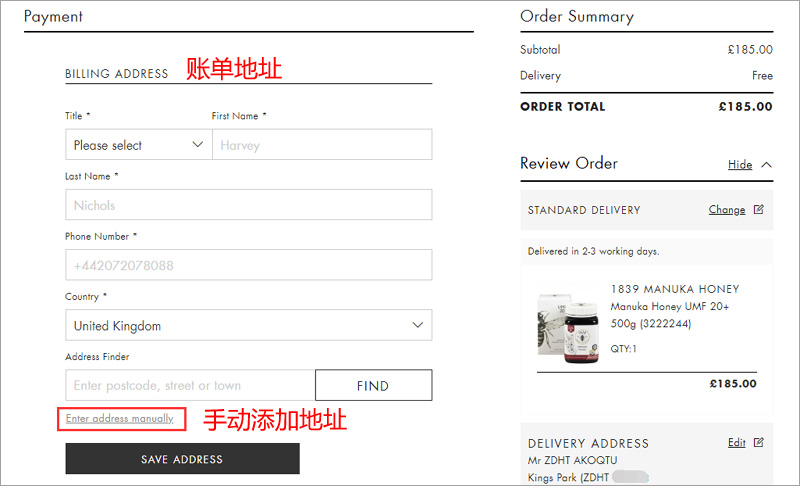
Task: Open the Title Please select dropdown
Action: pyautogui.click(x=139, y=144)
